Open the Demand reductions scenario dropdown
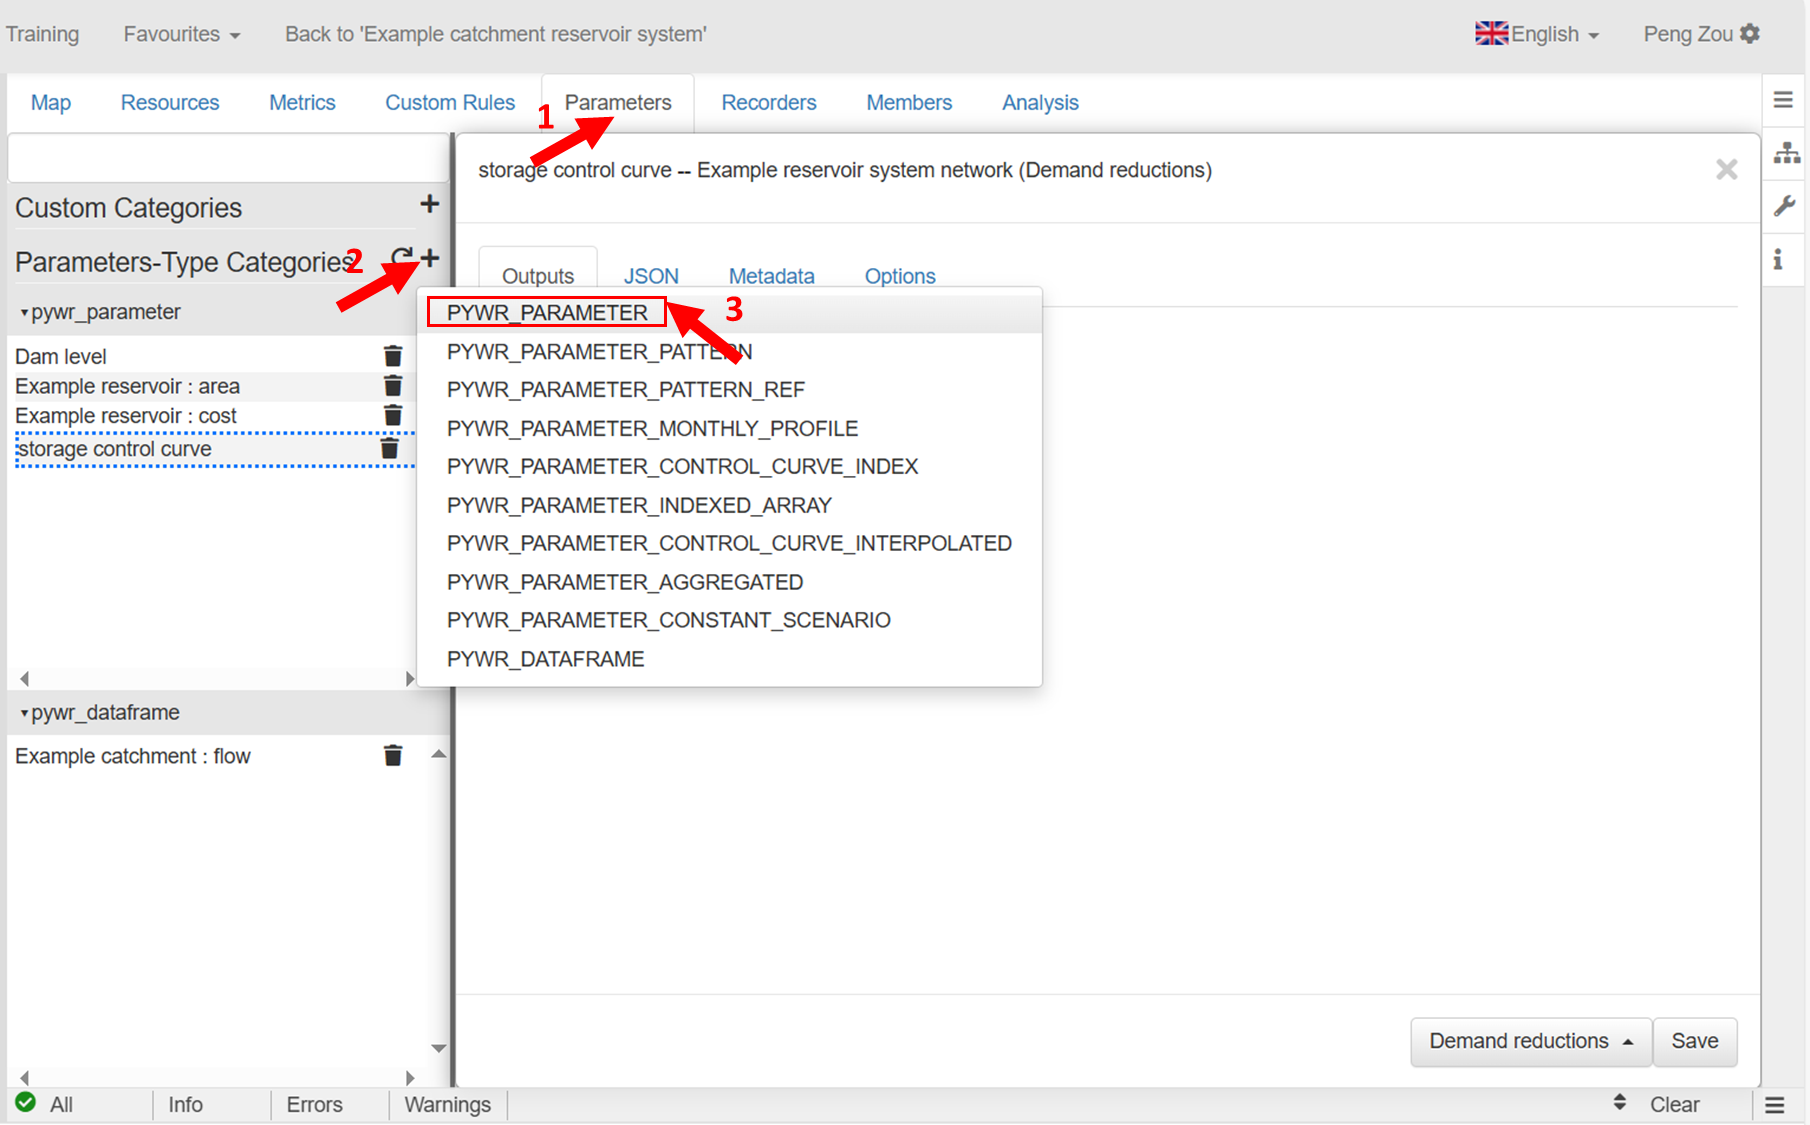The height and width of the screenshot is (1125, 1810). pos(1530,1041)
